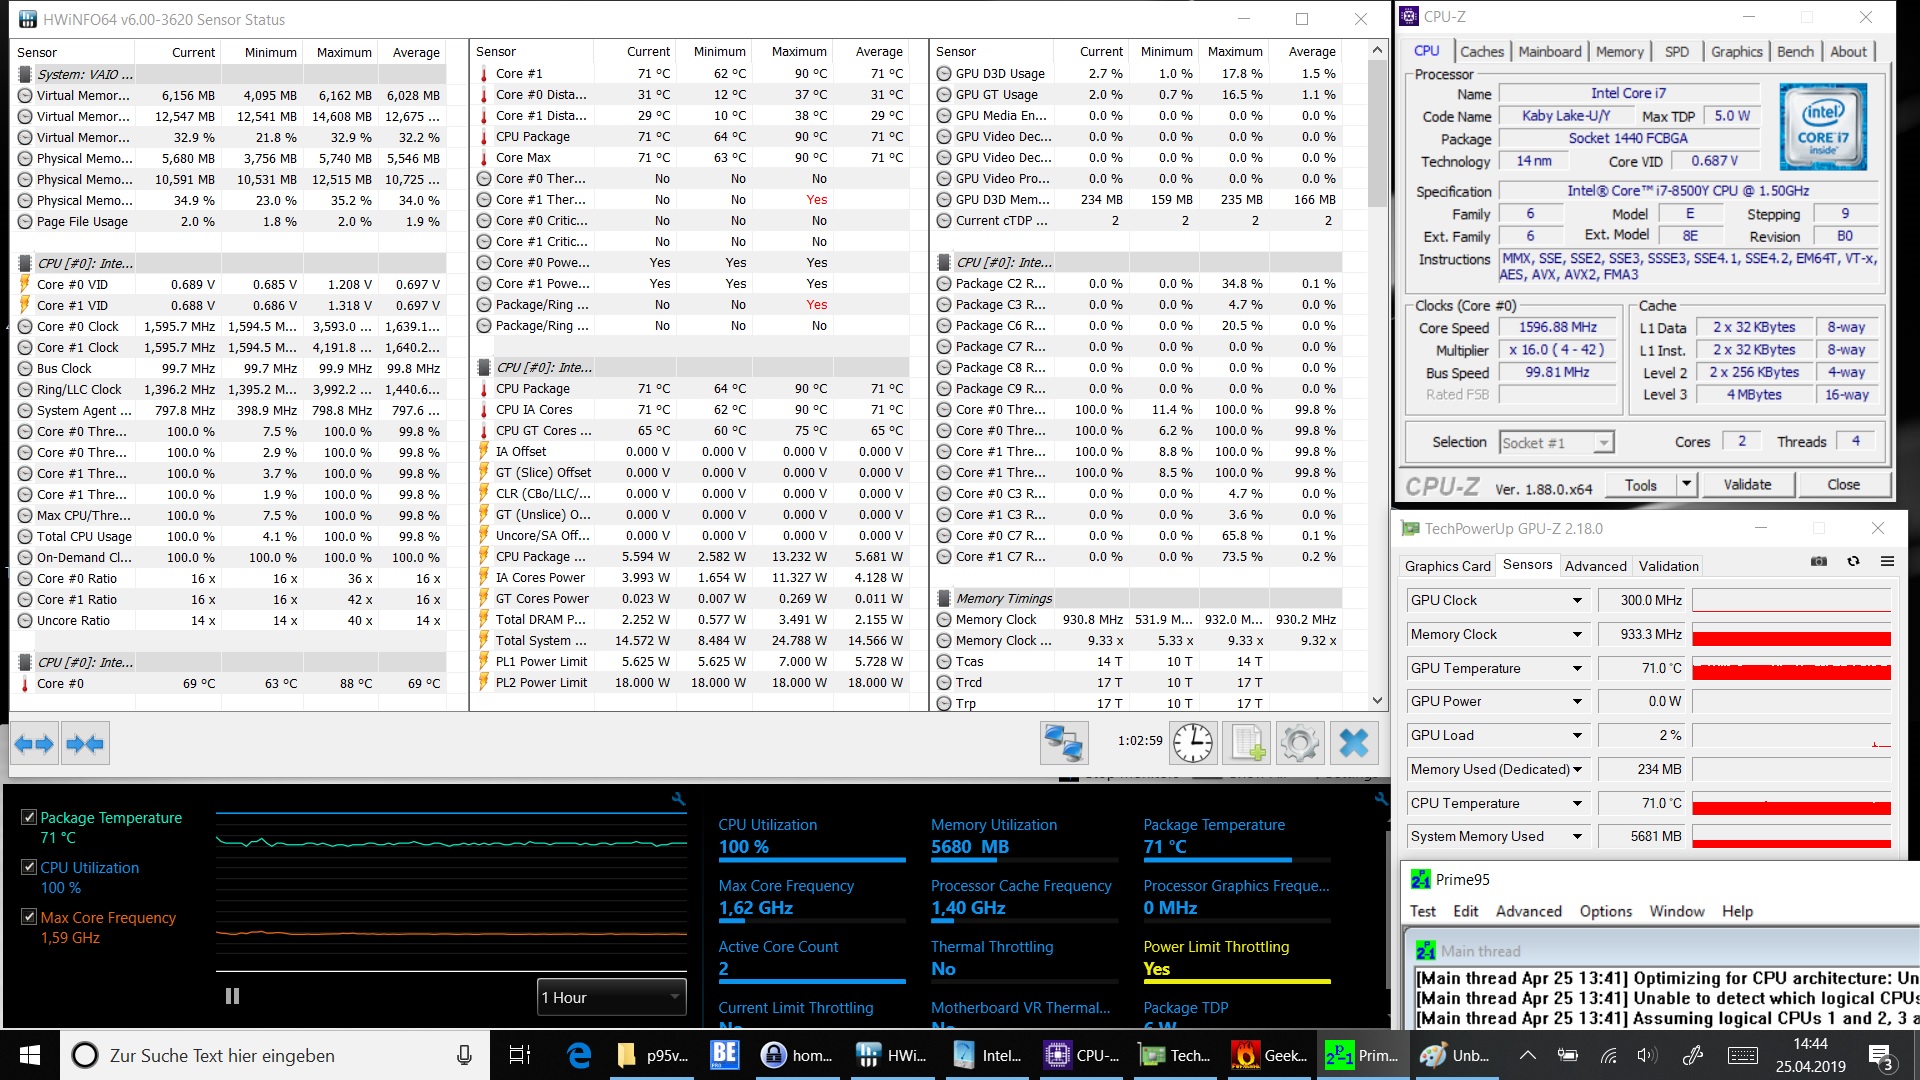1920x1080 pixels.
Task: Open the GPU-Z hamburger menu
Action: point(1887,562)
